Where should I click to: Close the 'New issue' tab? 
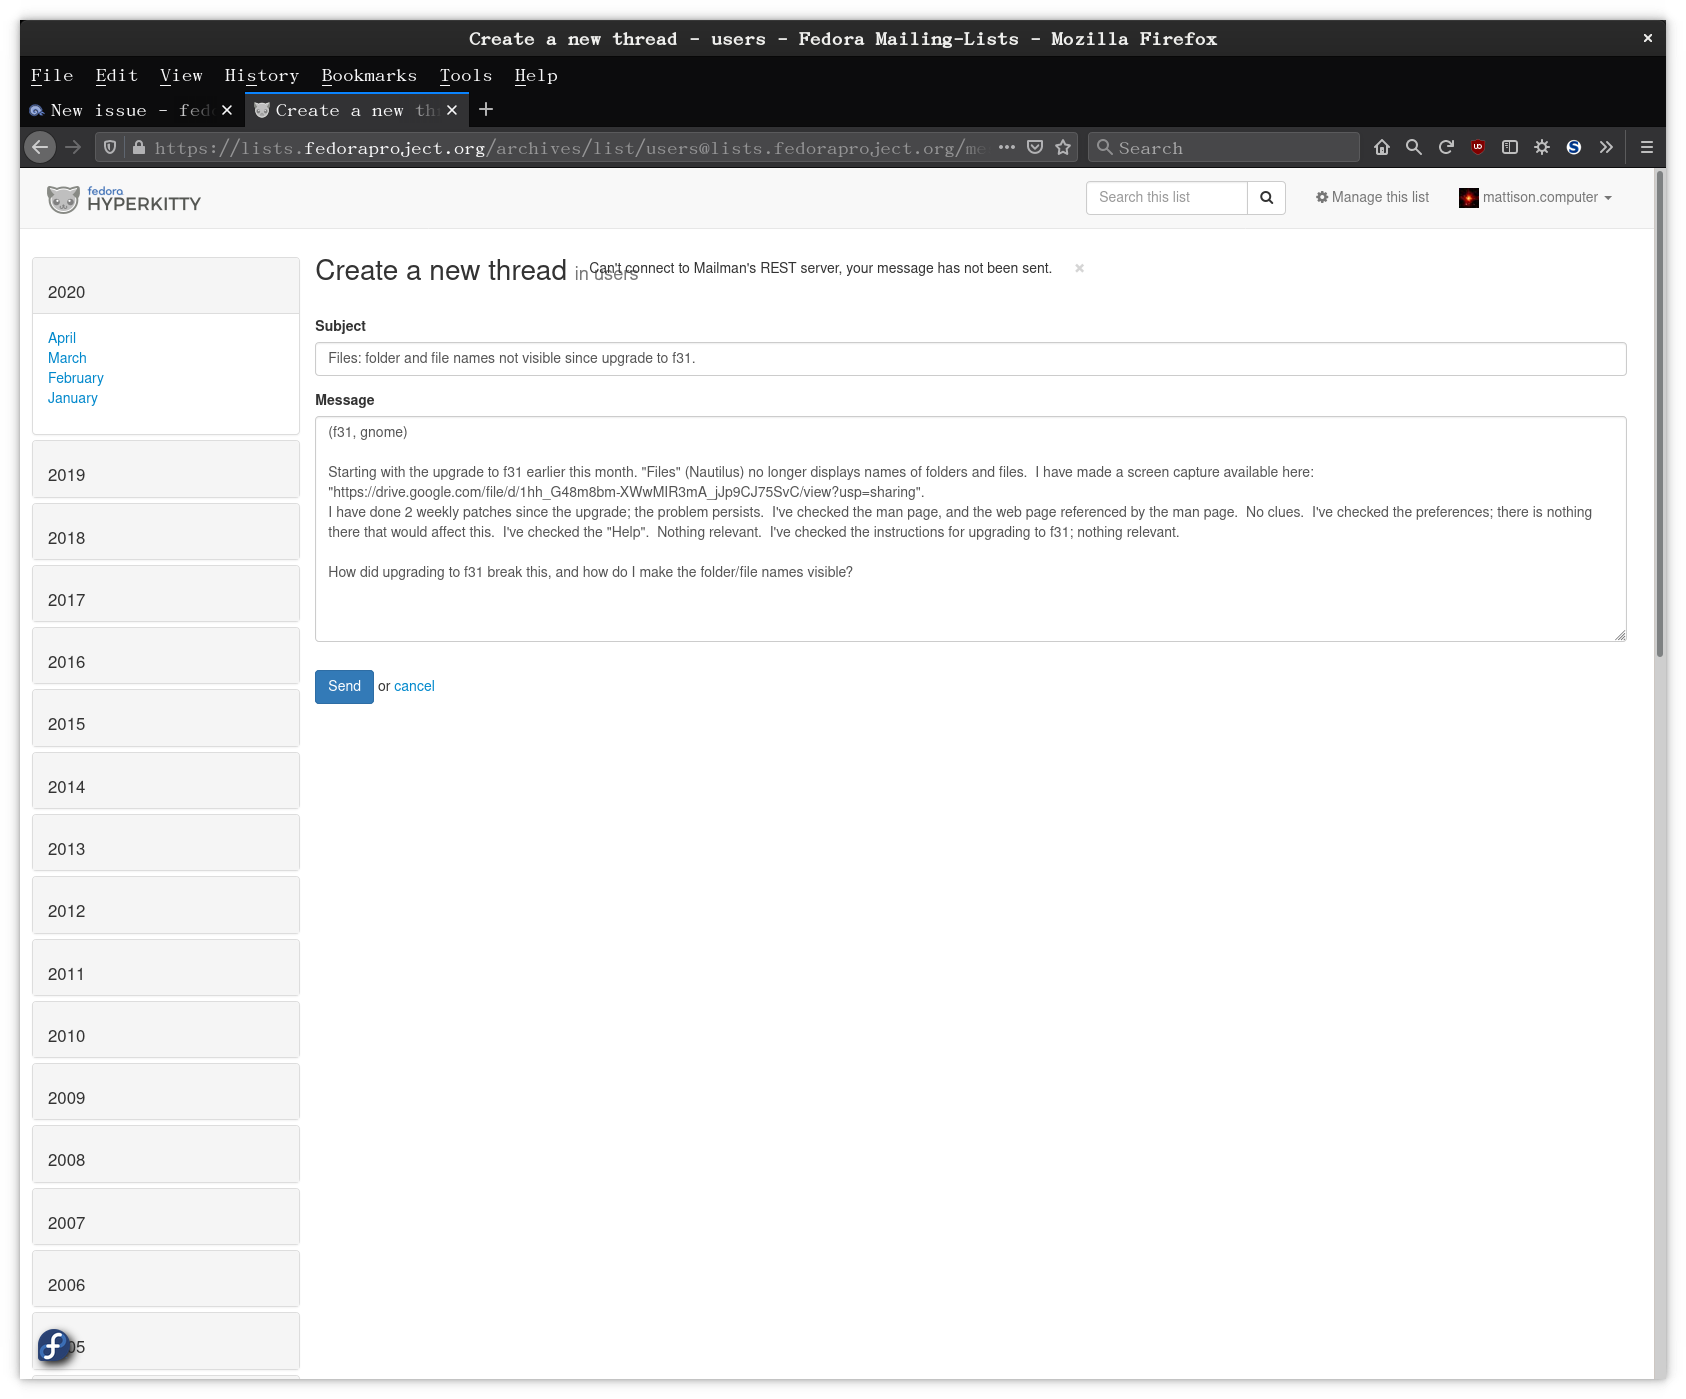click(x=227, y=110)
